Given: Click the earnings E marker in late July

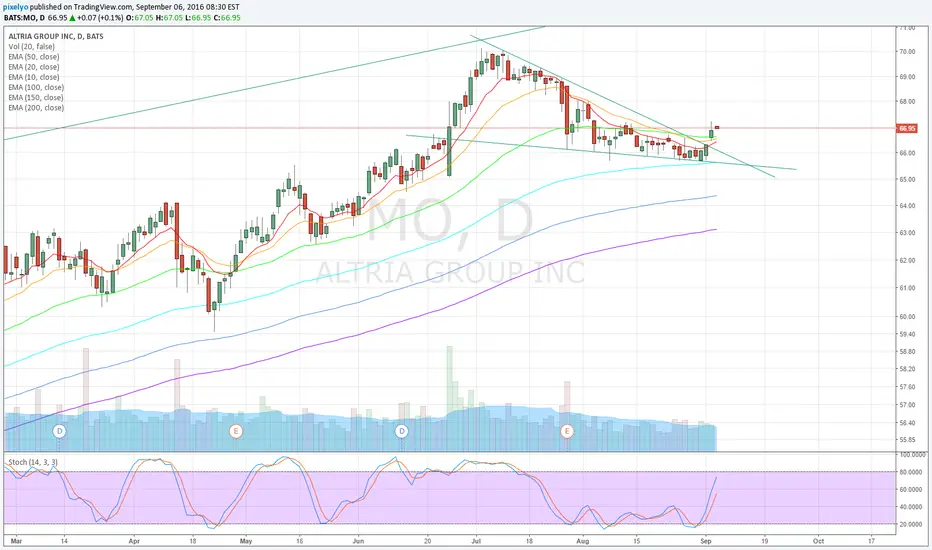Looking at the screenshot, I should [x=567, y=430].
